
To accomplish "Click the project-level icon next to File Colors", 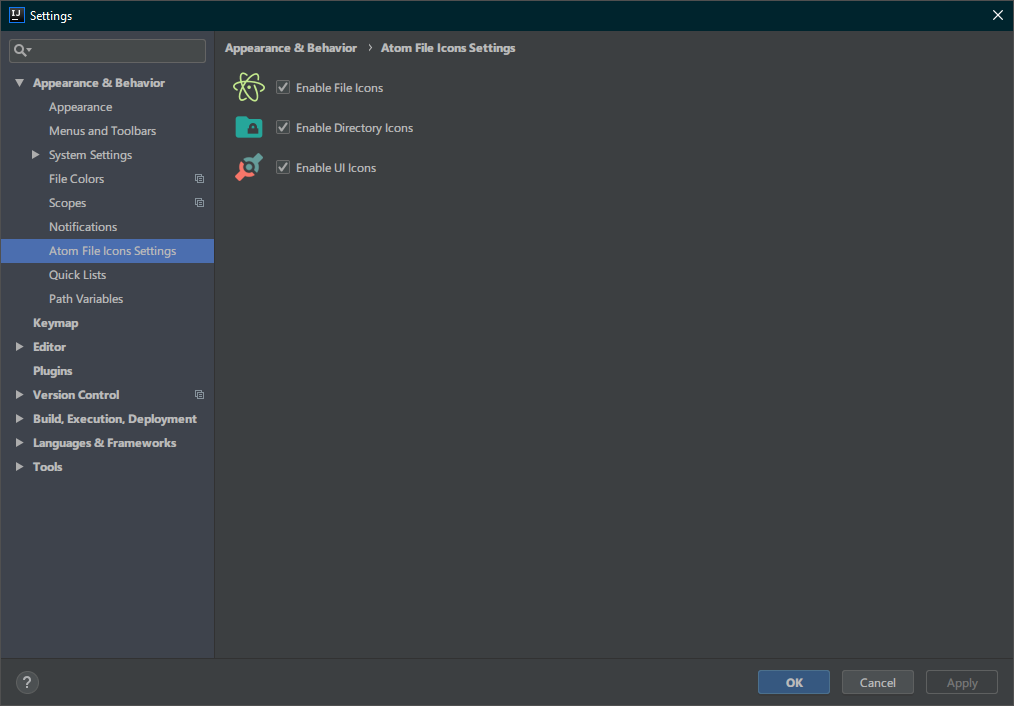I will point(199,179).
